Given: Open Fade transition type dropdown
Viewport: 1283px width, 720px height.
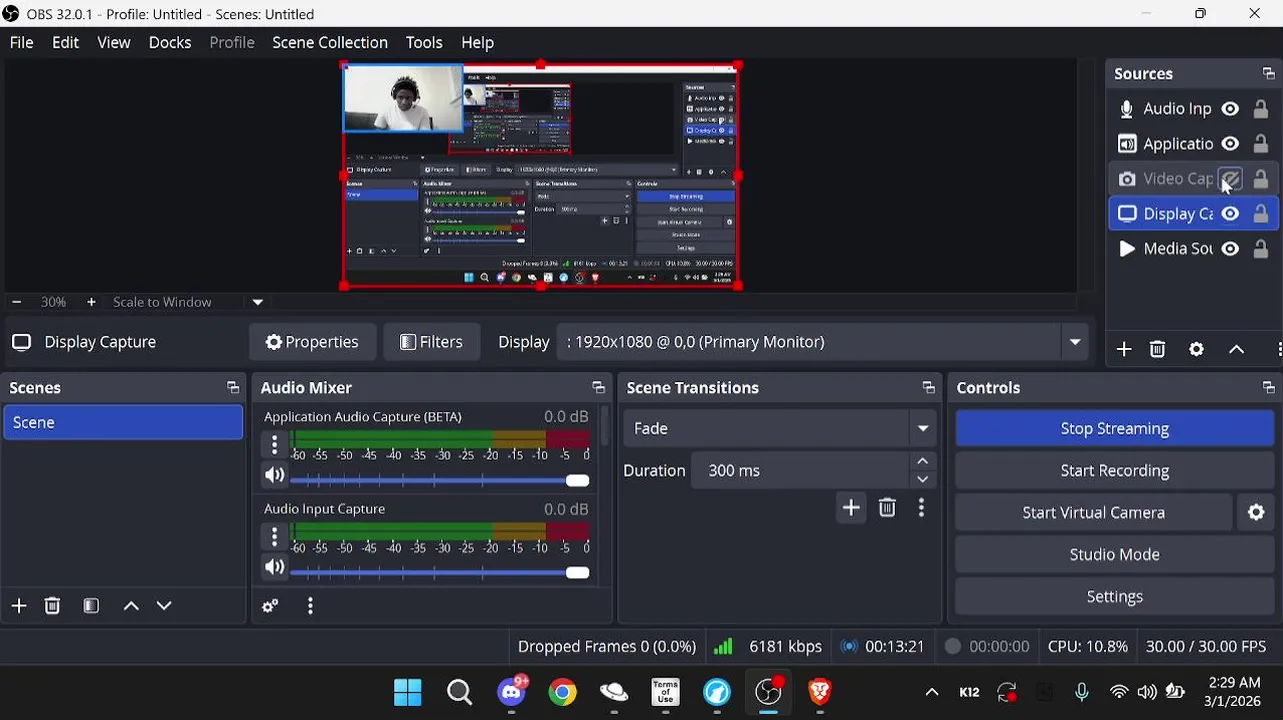Looking at the screenshot, I should coord(780,428).
